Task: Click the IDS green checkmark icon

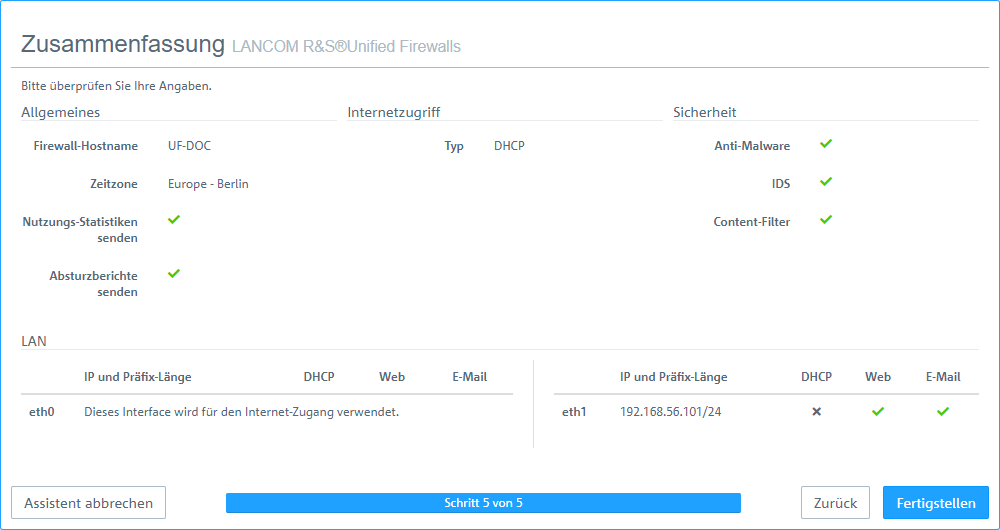Action: [826, 182]
